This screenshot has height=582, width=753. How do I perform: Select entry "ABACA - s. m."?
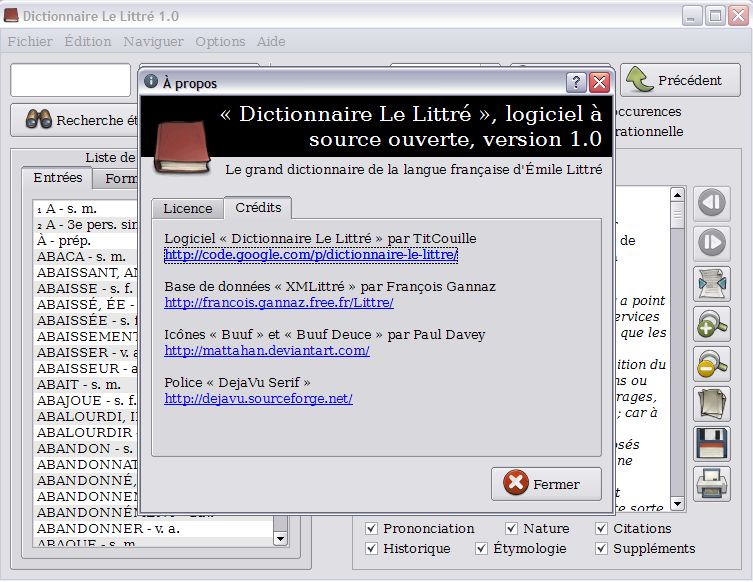click(x=86, y=256)
